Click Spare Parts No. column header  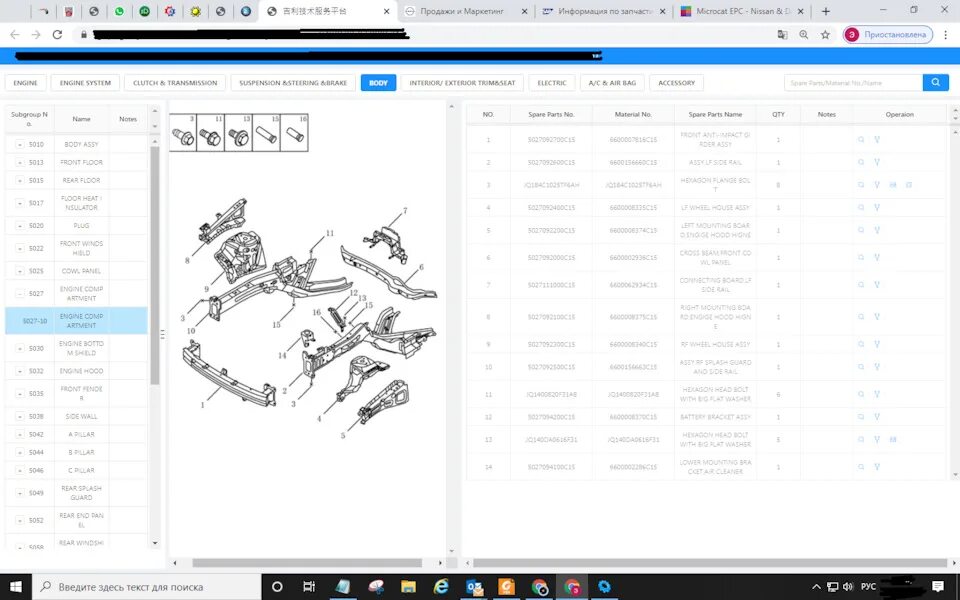pos(551,114)
